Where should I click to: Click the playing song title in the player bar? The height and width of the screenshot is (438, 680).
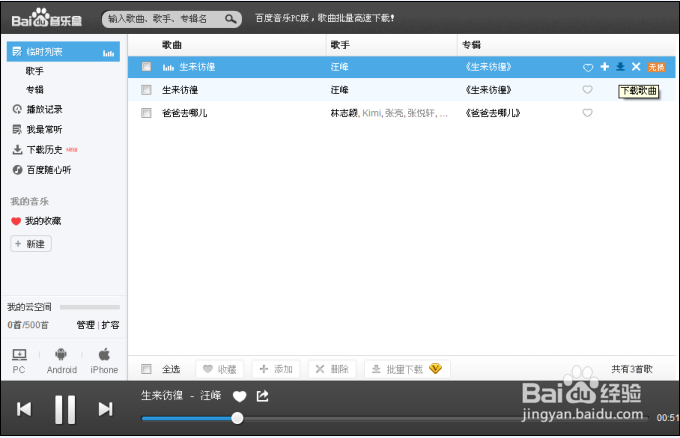(162, 396)
